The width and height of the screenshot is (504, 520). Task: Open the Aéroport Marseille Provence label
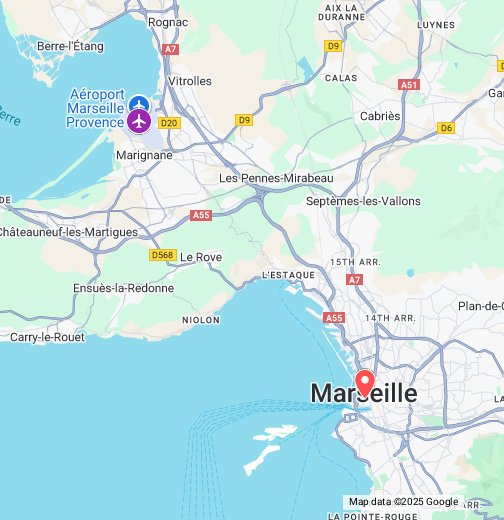click(x=96, y=108)
